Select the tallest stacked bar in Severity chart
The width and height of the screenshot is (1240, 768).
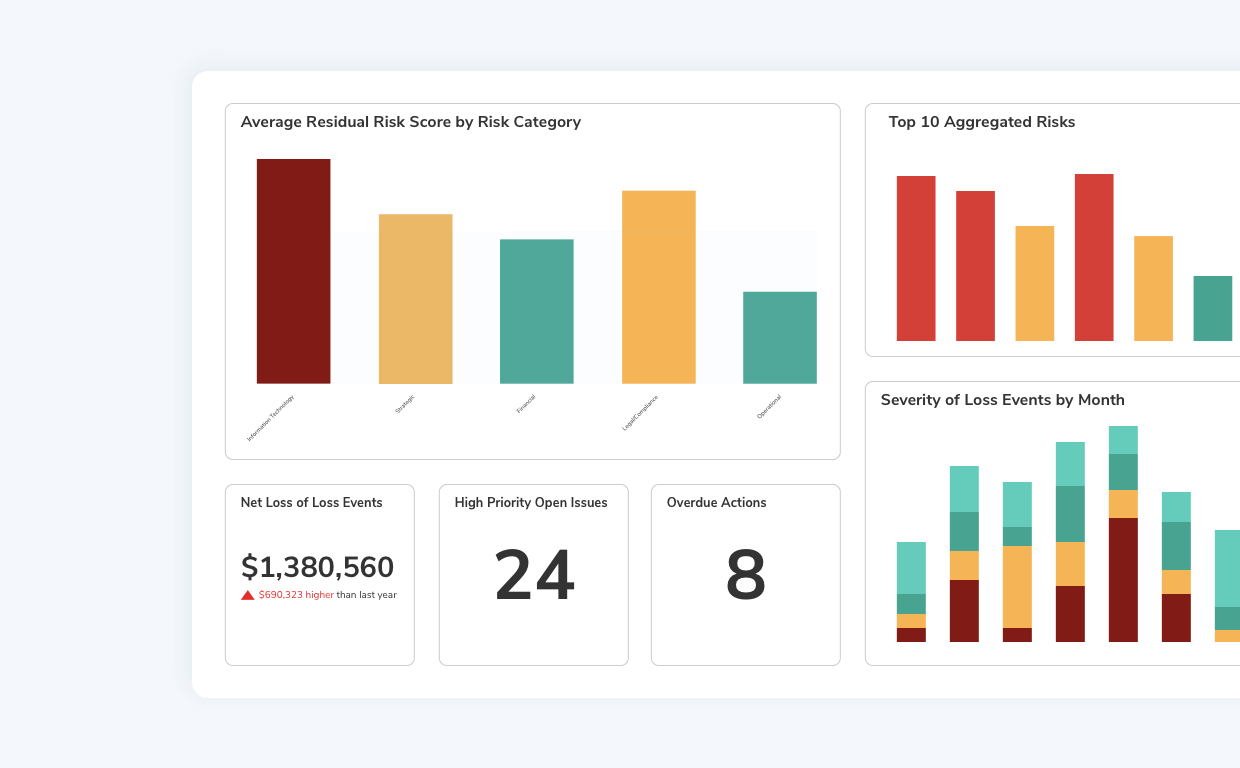pyautogui.click(x=1123, y=530)
